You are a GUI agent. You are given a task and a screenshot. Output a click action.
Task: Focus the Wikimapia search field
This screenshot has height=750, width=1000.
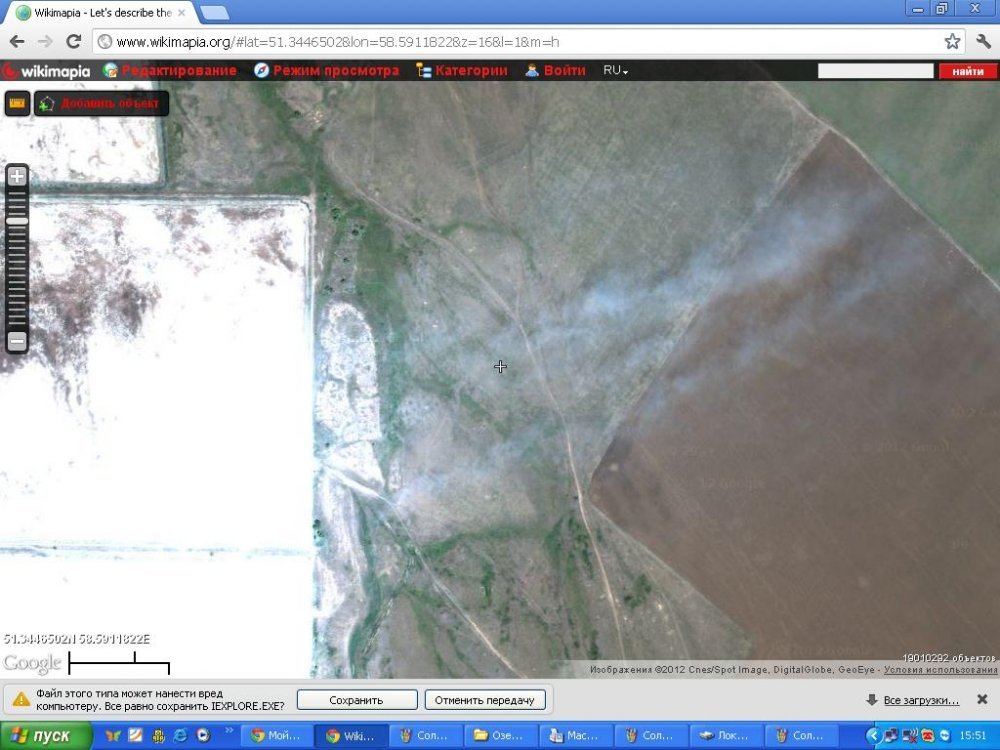876,71
